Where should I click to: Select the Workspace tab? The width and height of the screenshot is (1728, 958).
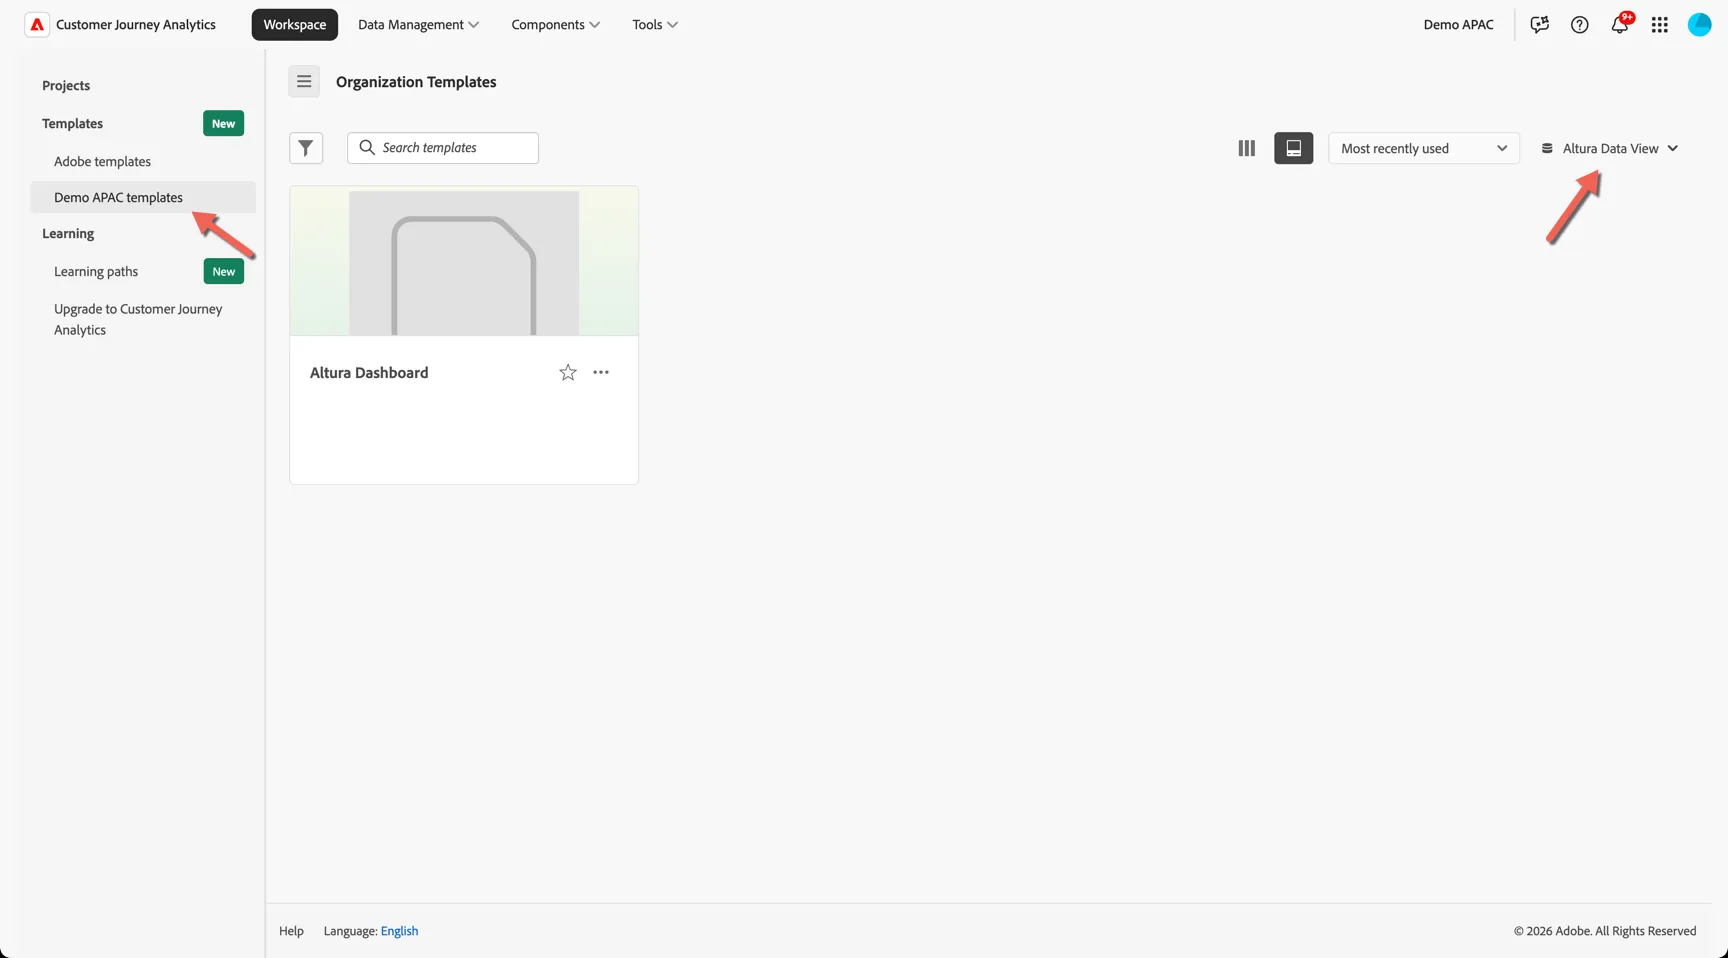(x=295, y=25)
